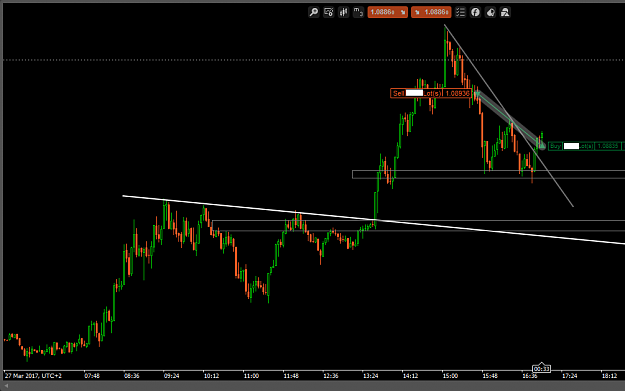Screen dimensions: 625x391
Task: Click the left arrow of horizontal scrollbar
Action: click(x=6, y=386)
